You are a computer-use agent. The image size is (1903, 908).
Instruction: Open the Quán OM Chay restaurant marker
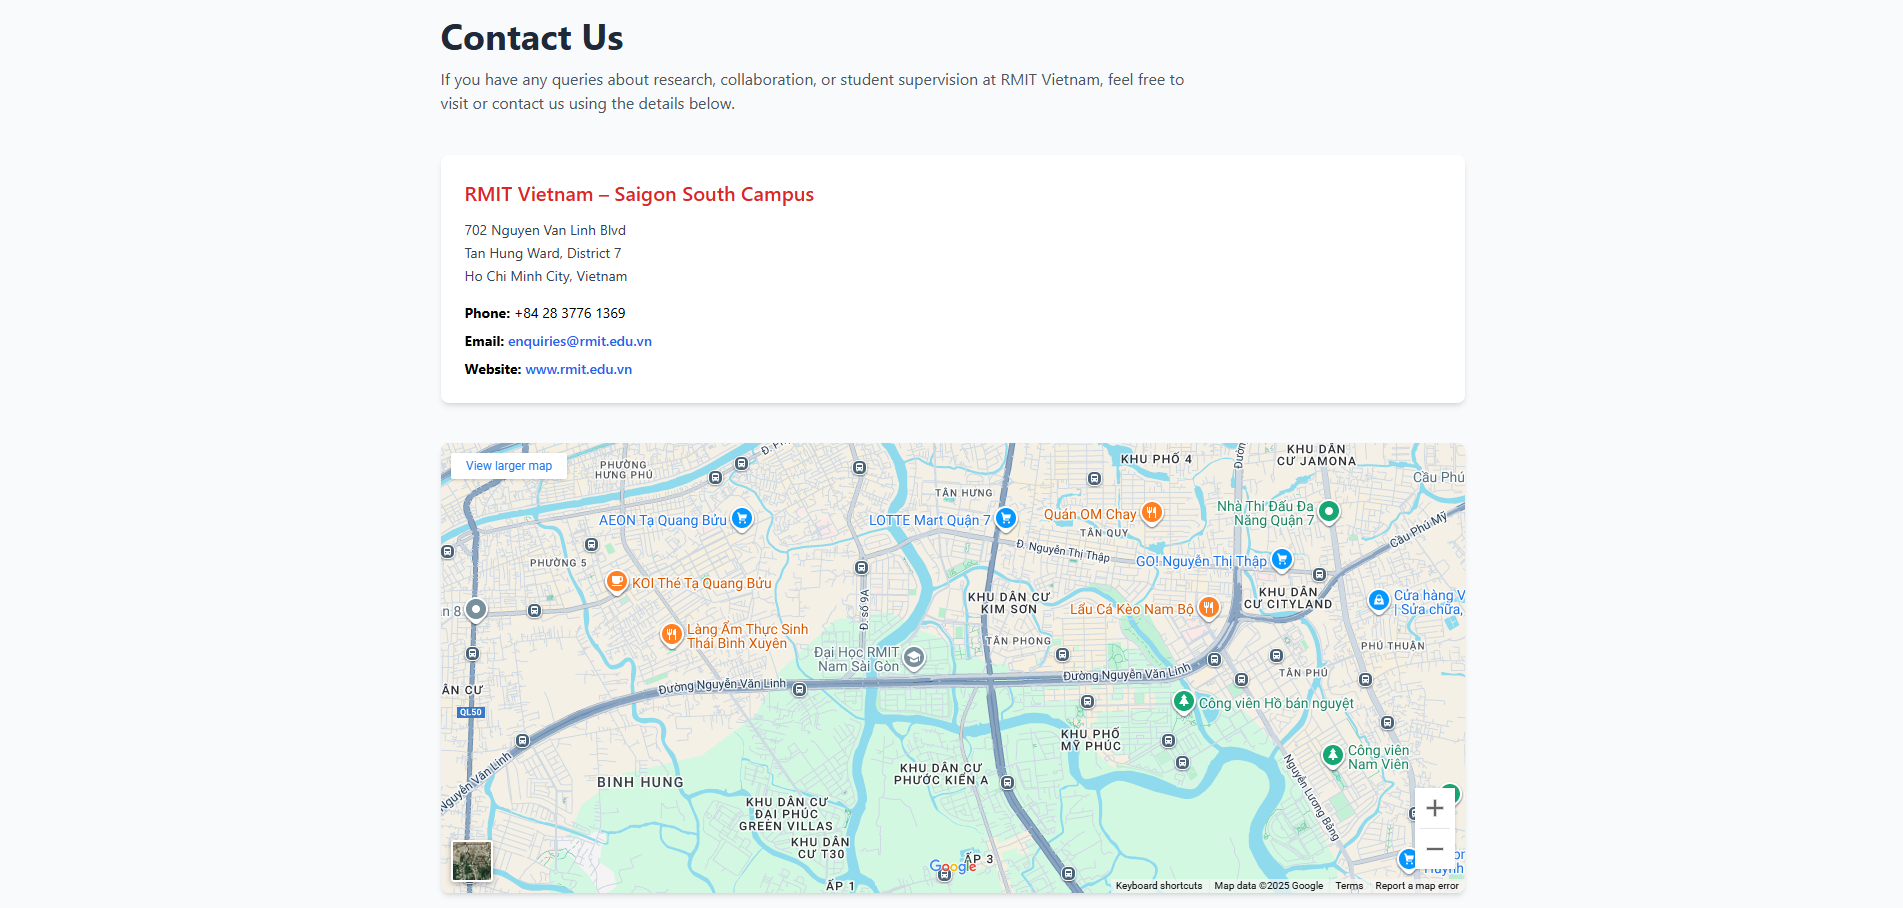(x=1152, y=513)
